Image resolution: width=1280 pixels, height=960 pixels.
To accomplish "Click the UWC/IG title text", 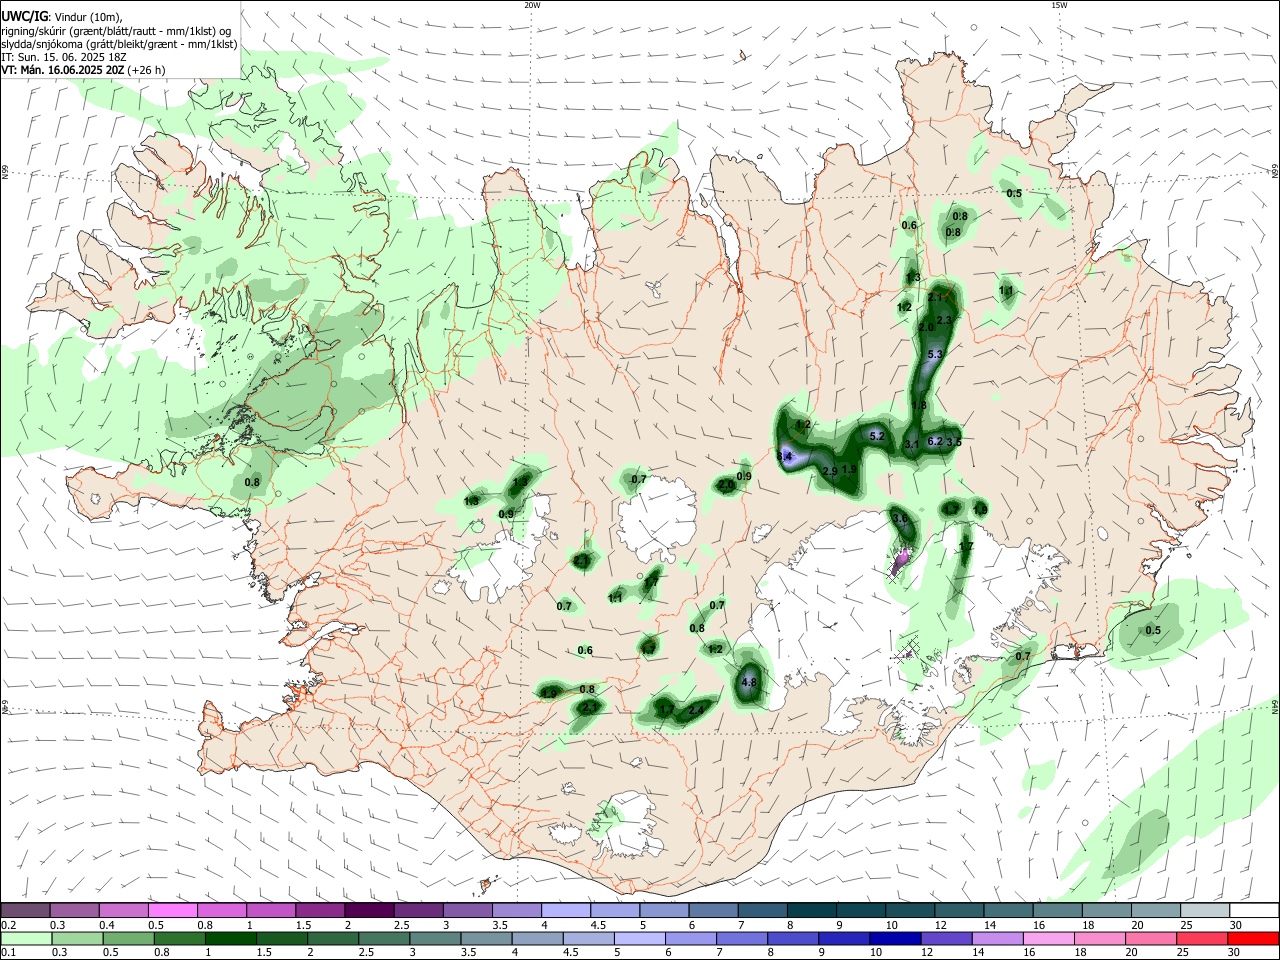I will 23,16.
